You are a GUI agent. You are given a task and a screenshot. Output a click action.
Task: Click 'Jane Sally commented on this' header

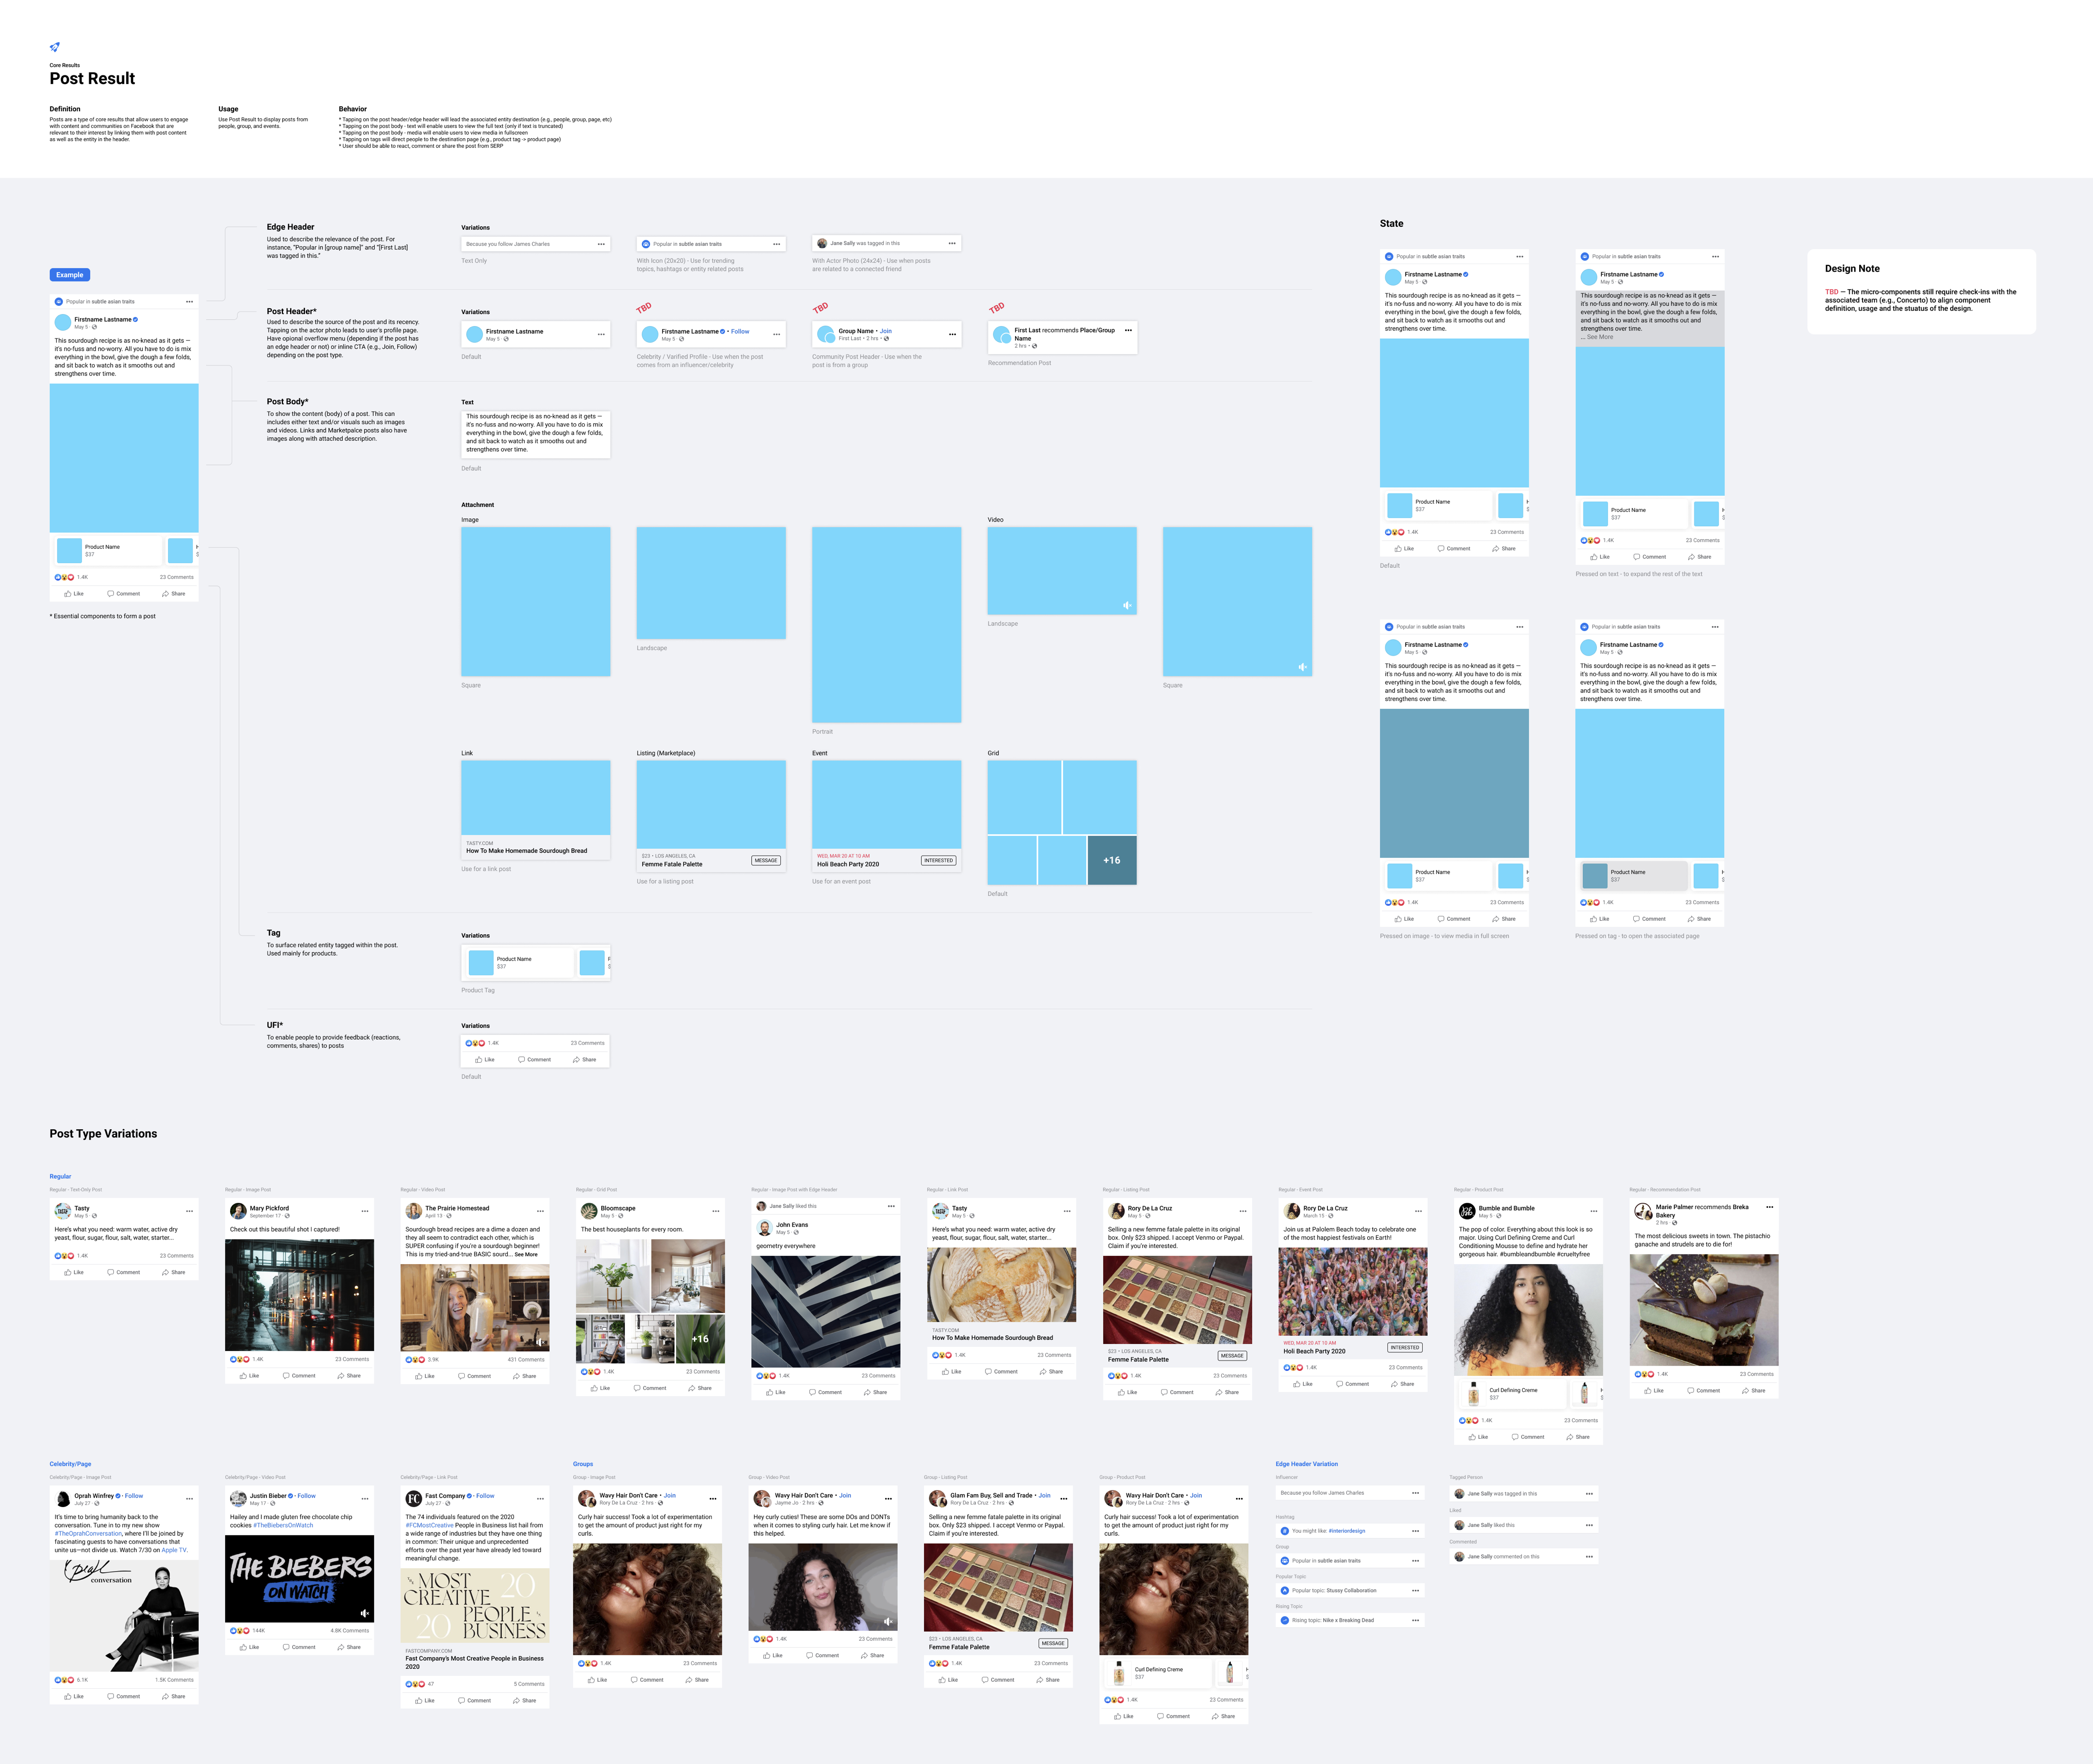(1524, 1557)
